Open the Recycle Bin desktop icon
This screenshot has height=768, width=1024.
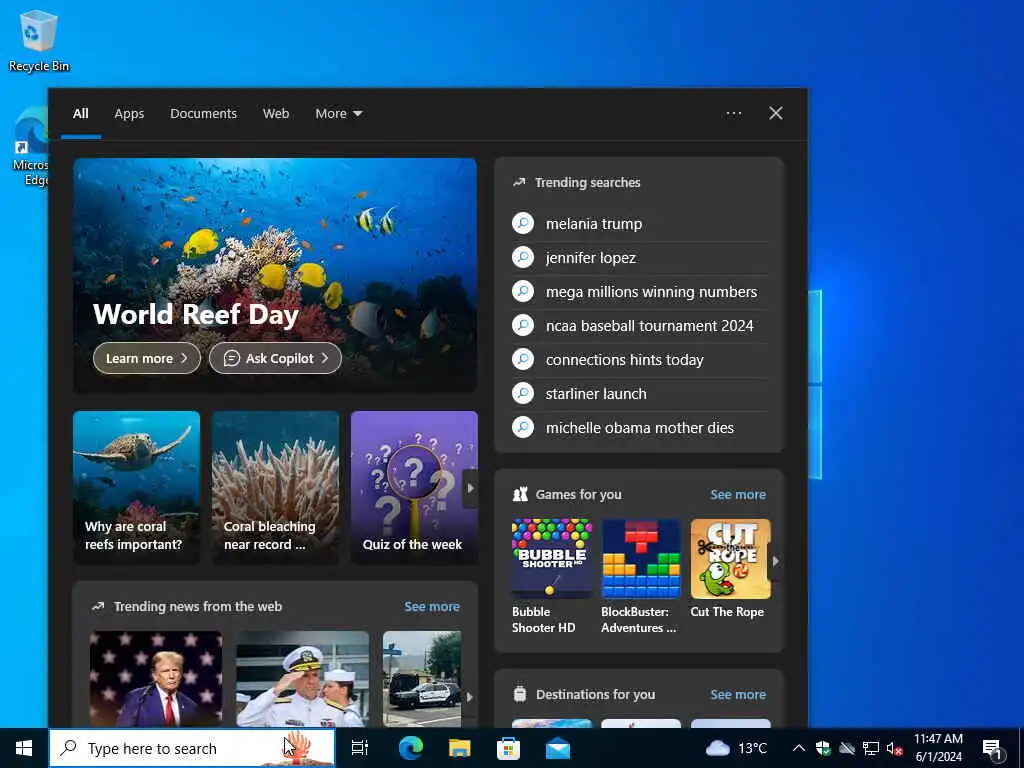tap(38, 40)
